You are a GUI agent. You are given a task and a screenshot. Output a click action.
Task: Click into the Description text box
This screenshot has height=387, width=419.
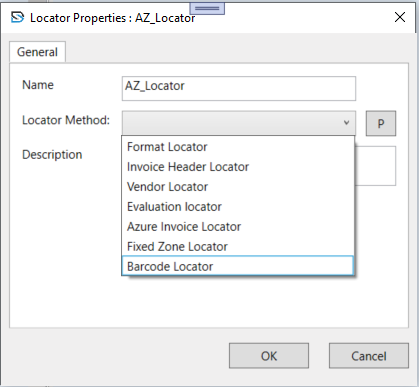coord(375,166)
